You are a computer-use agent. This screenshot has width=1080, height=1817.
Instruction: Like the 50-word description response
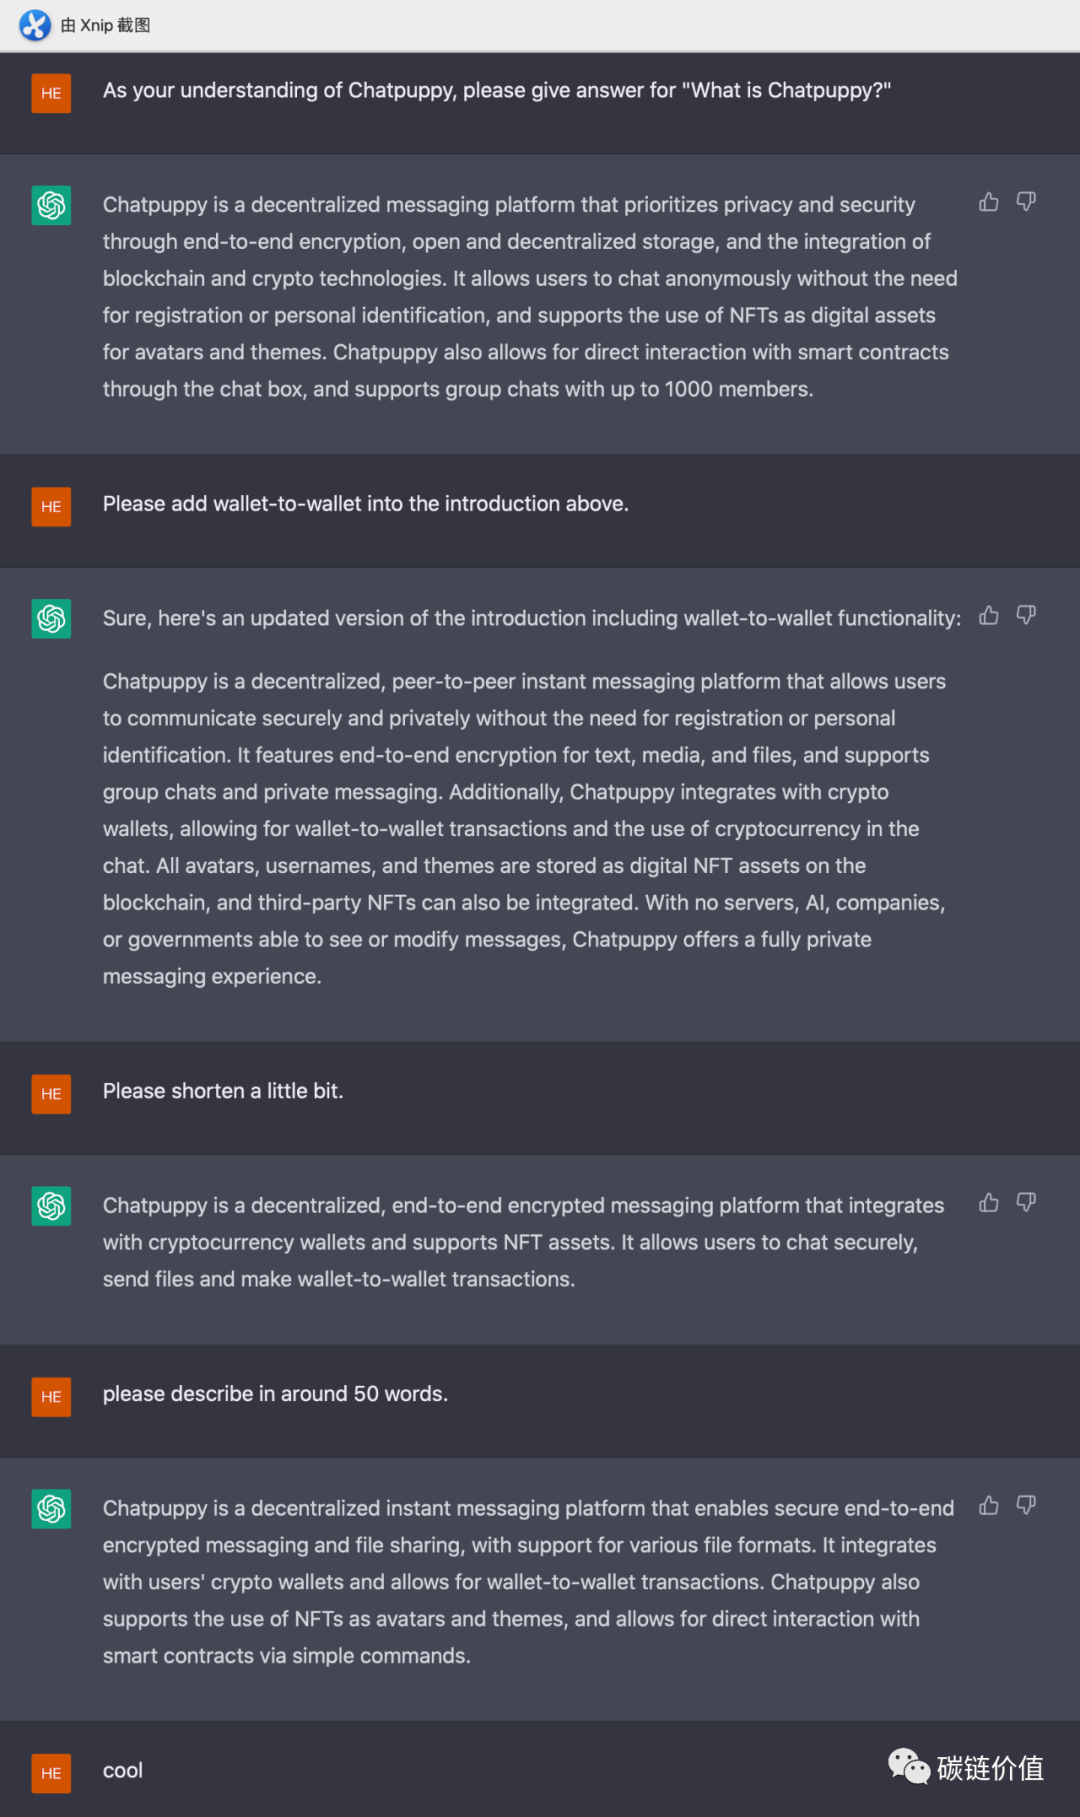(x=989, y=1505)
